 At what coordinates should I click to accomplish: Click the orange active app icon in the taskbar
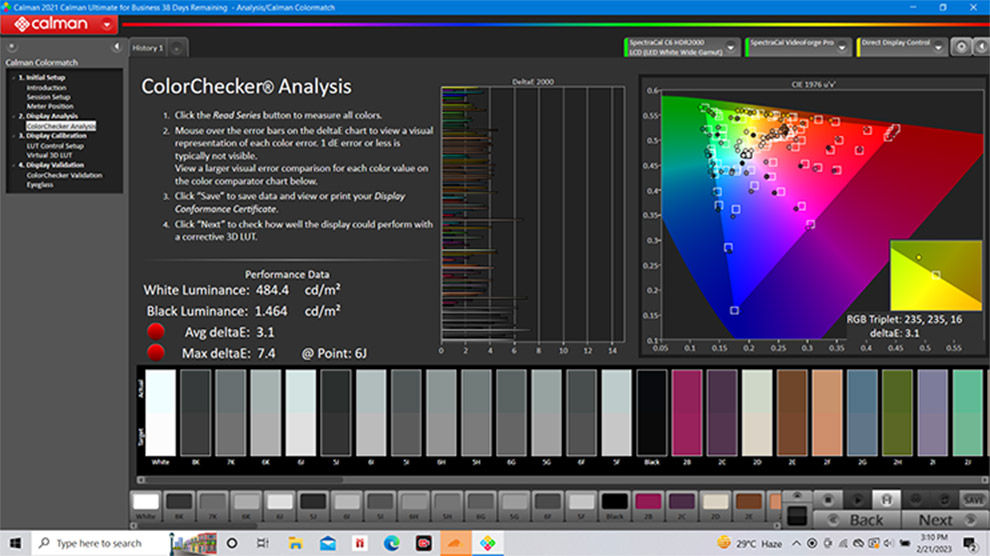455,543
